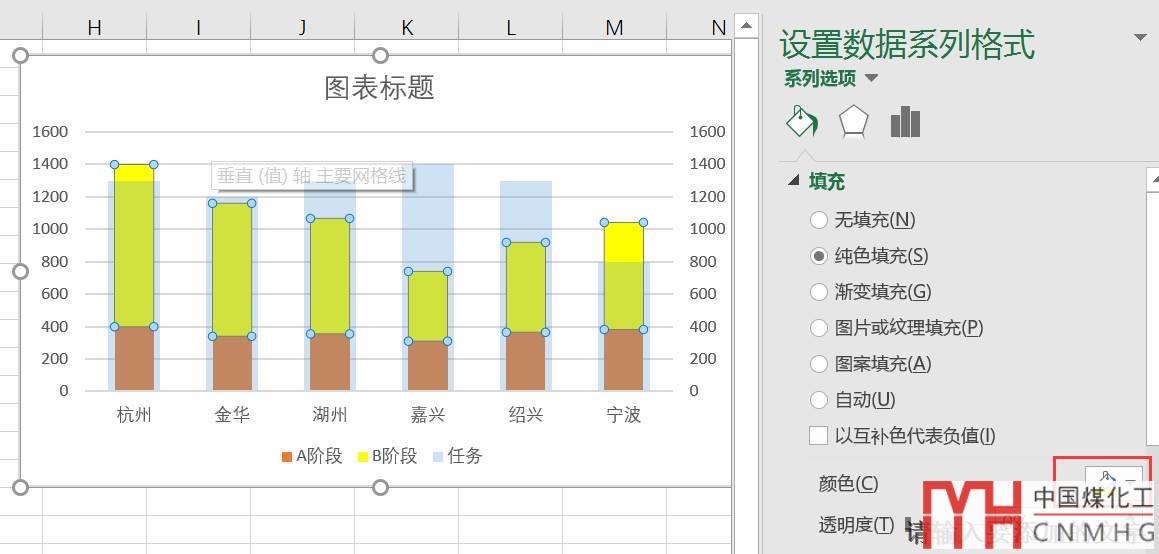Select the column H header
Image resolution: width=1159 pixels, height=554 pixels.
tap(94, 28)
